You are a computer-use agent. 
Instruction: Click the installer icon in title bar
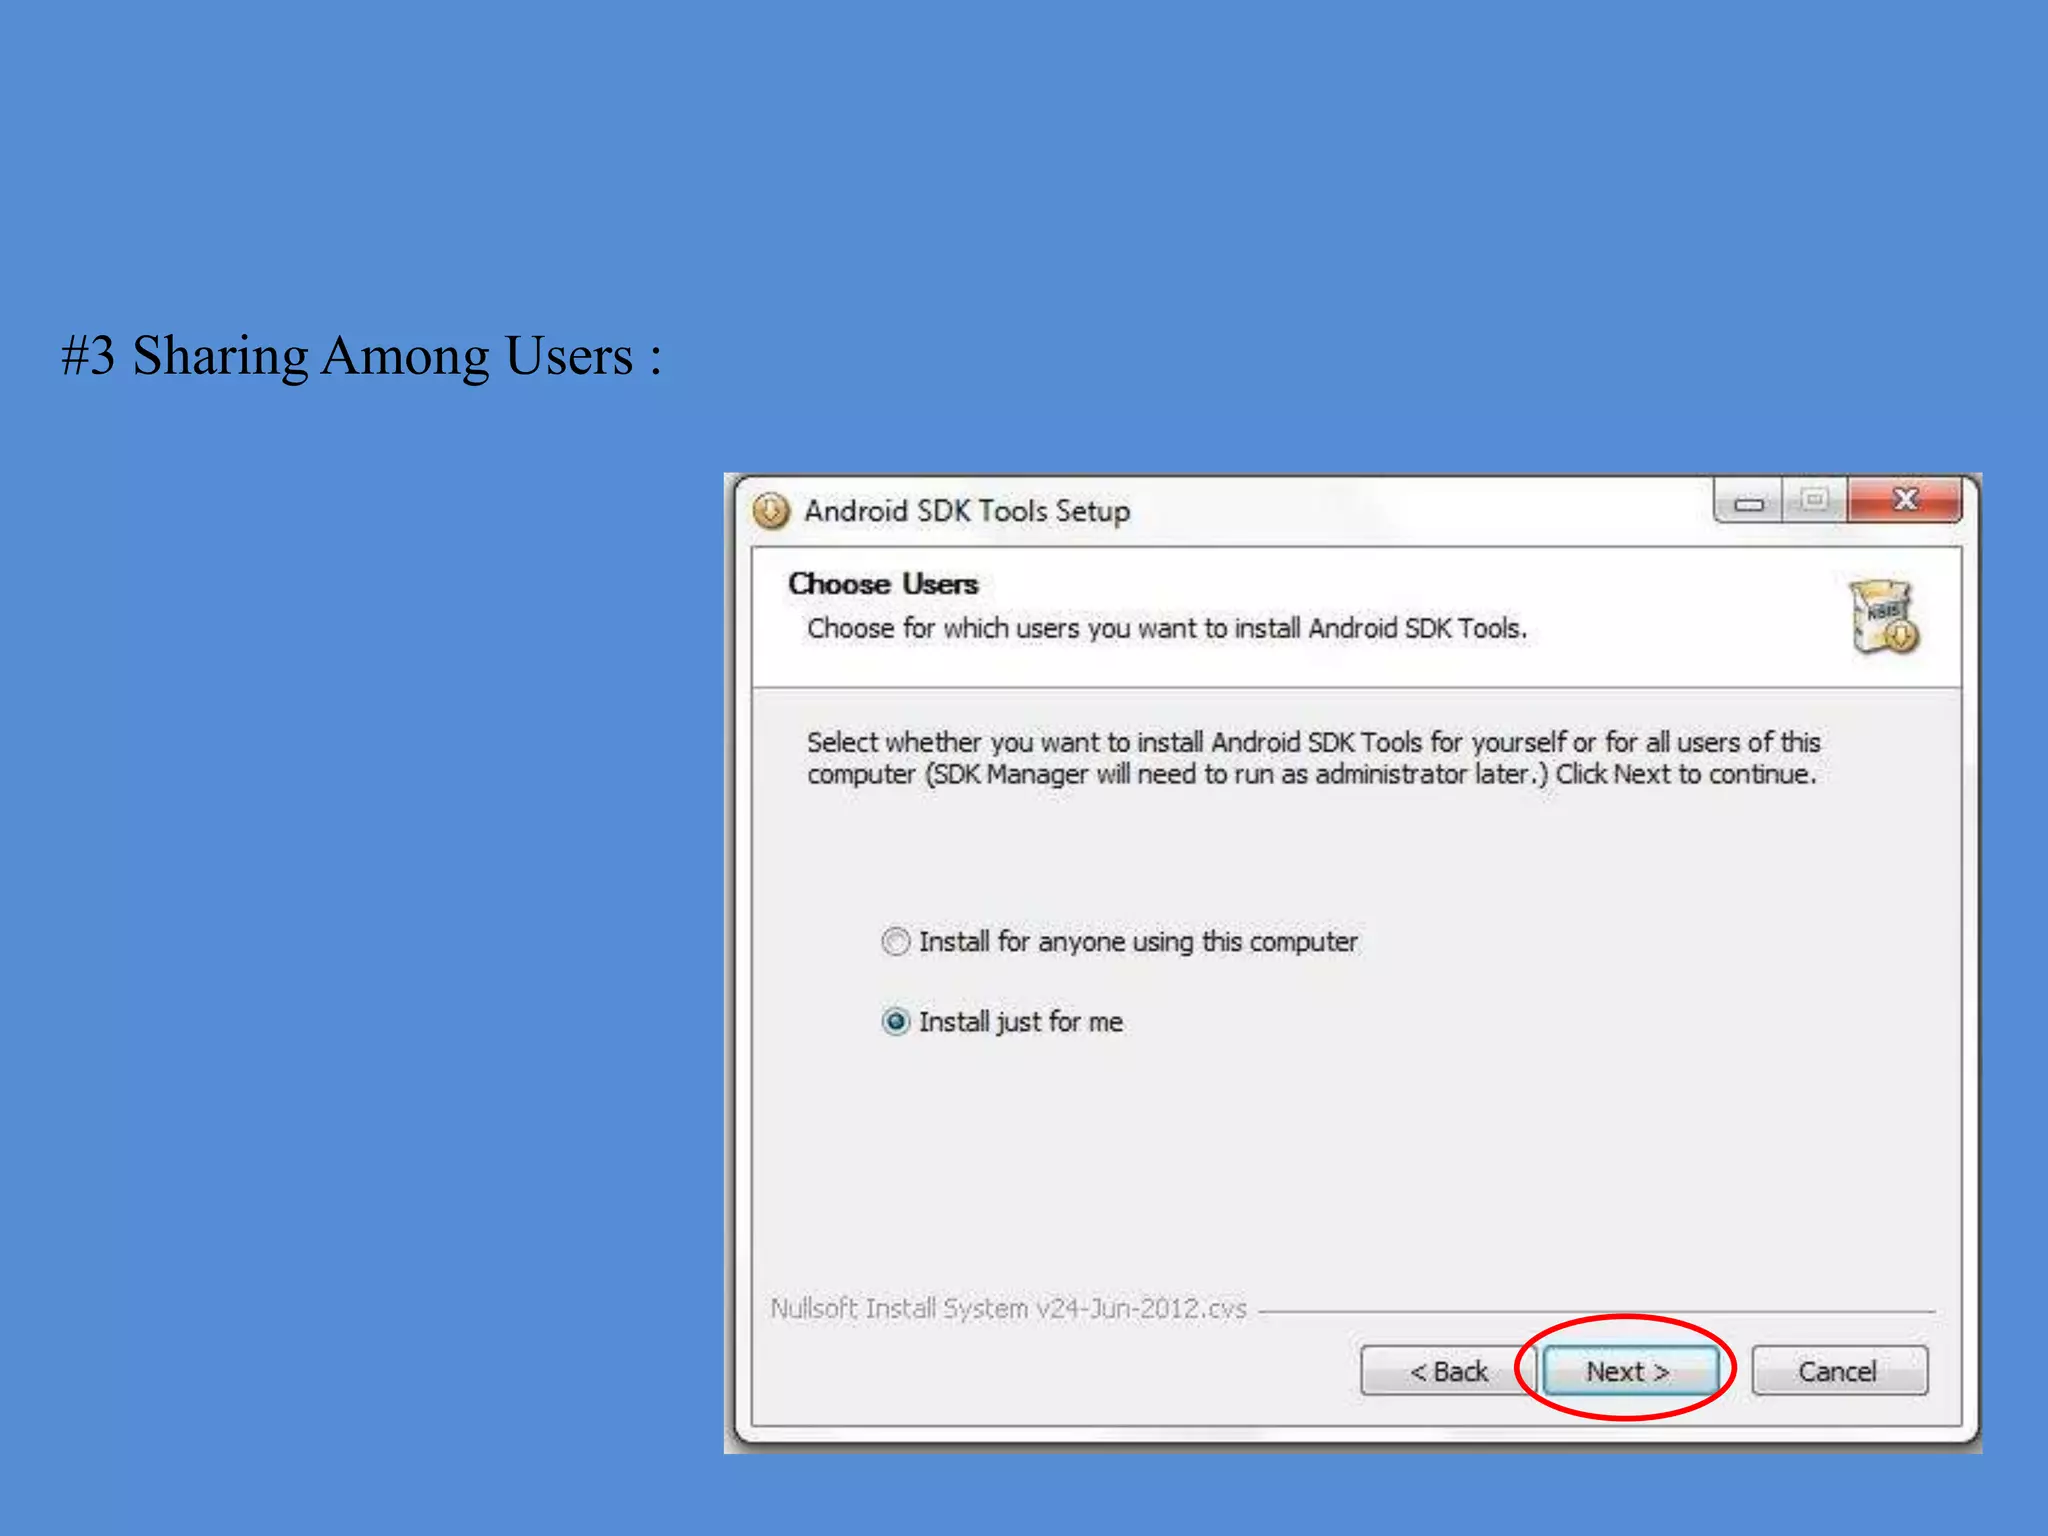click(x=770, y=510)
